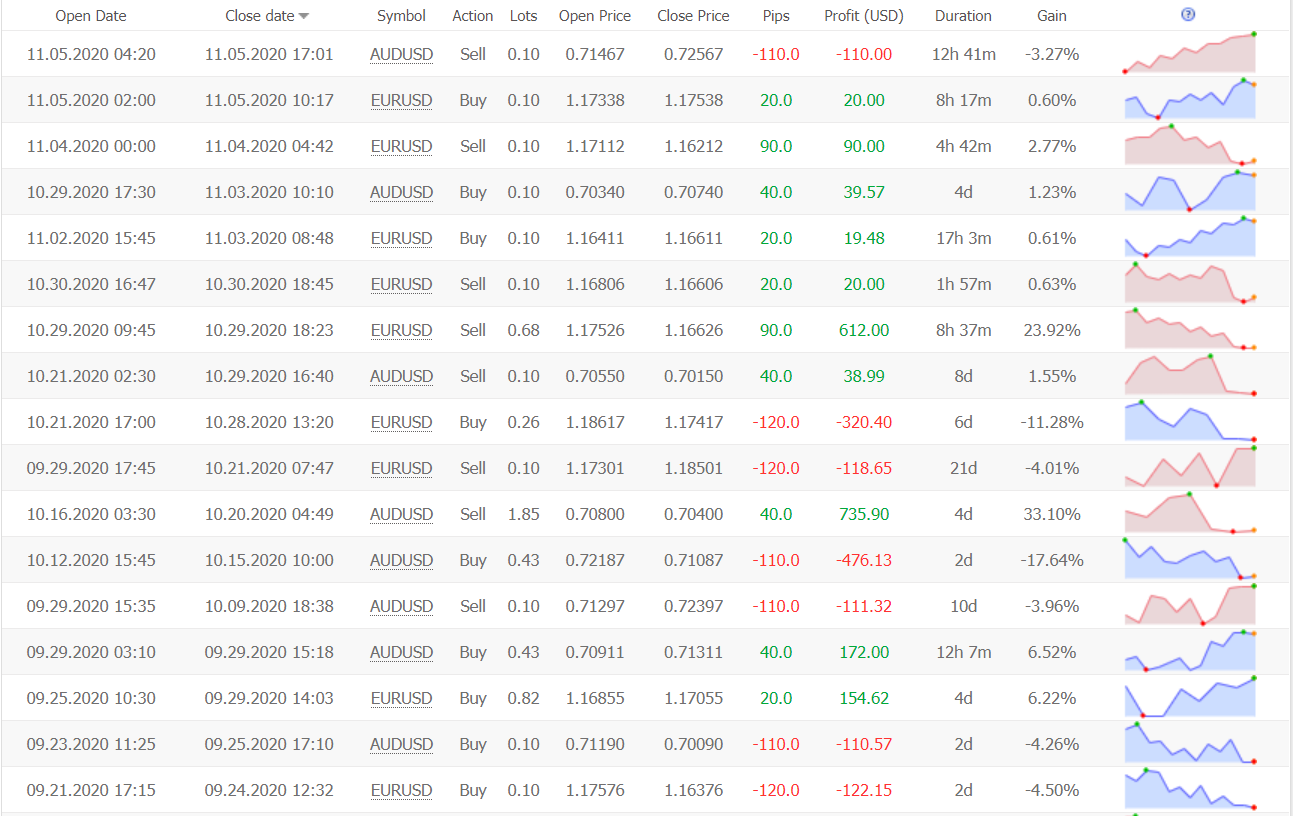Open EURUSD link in 11.04.2020 00:00 row
This screenshot has width=1293, height=816.
401,146
